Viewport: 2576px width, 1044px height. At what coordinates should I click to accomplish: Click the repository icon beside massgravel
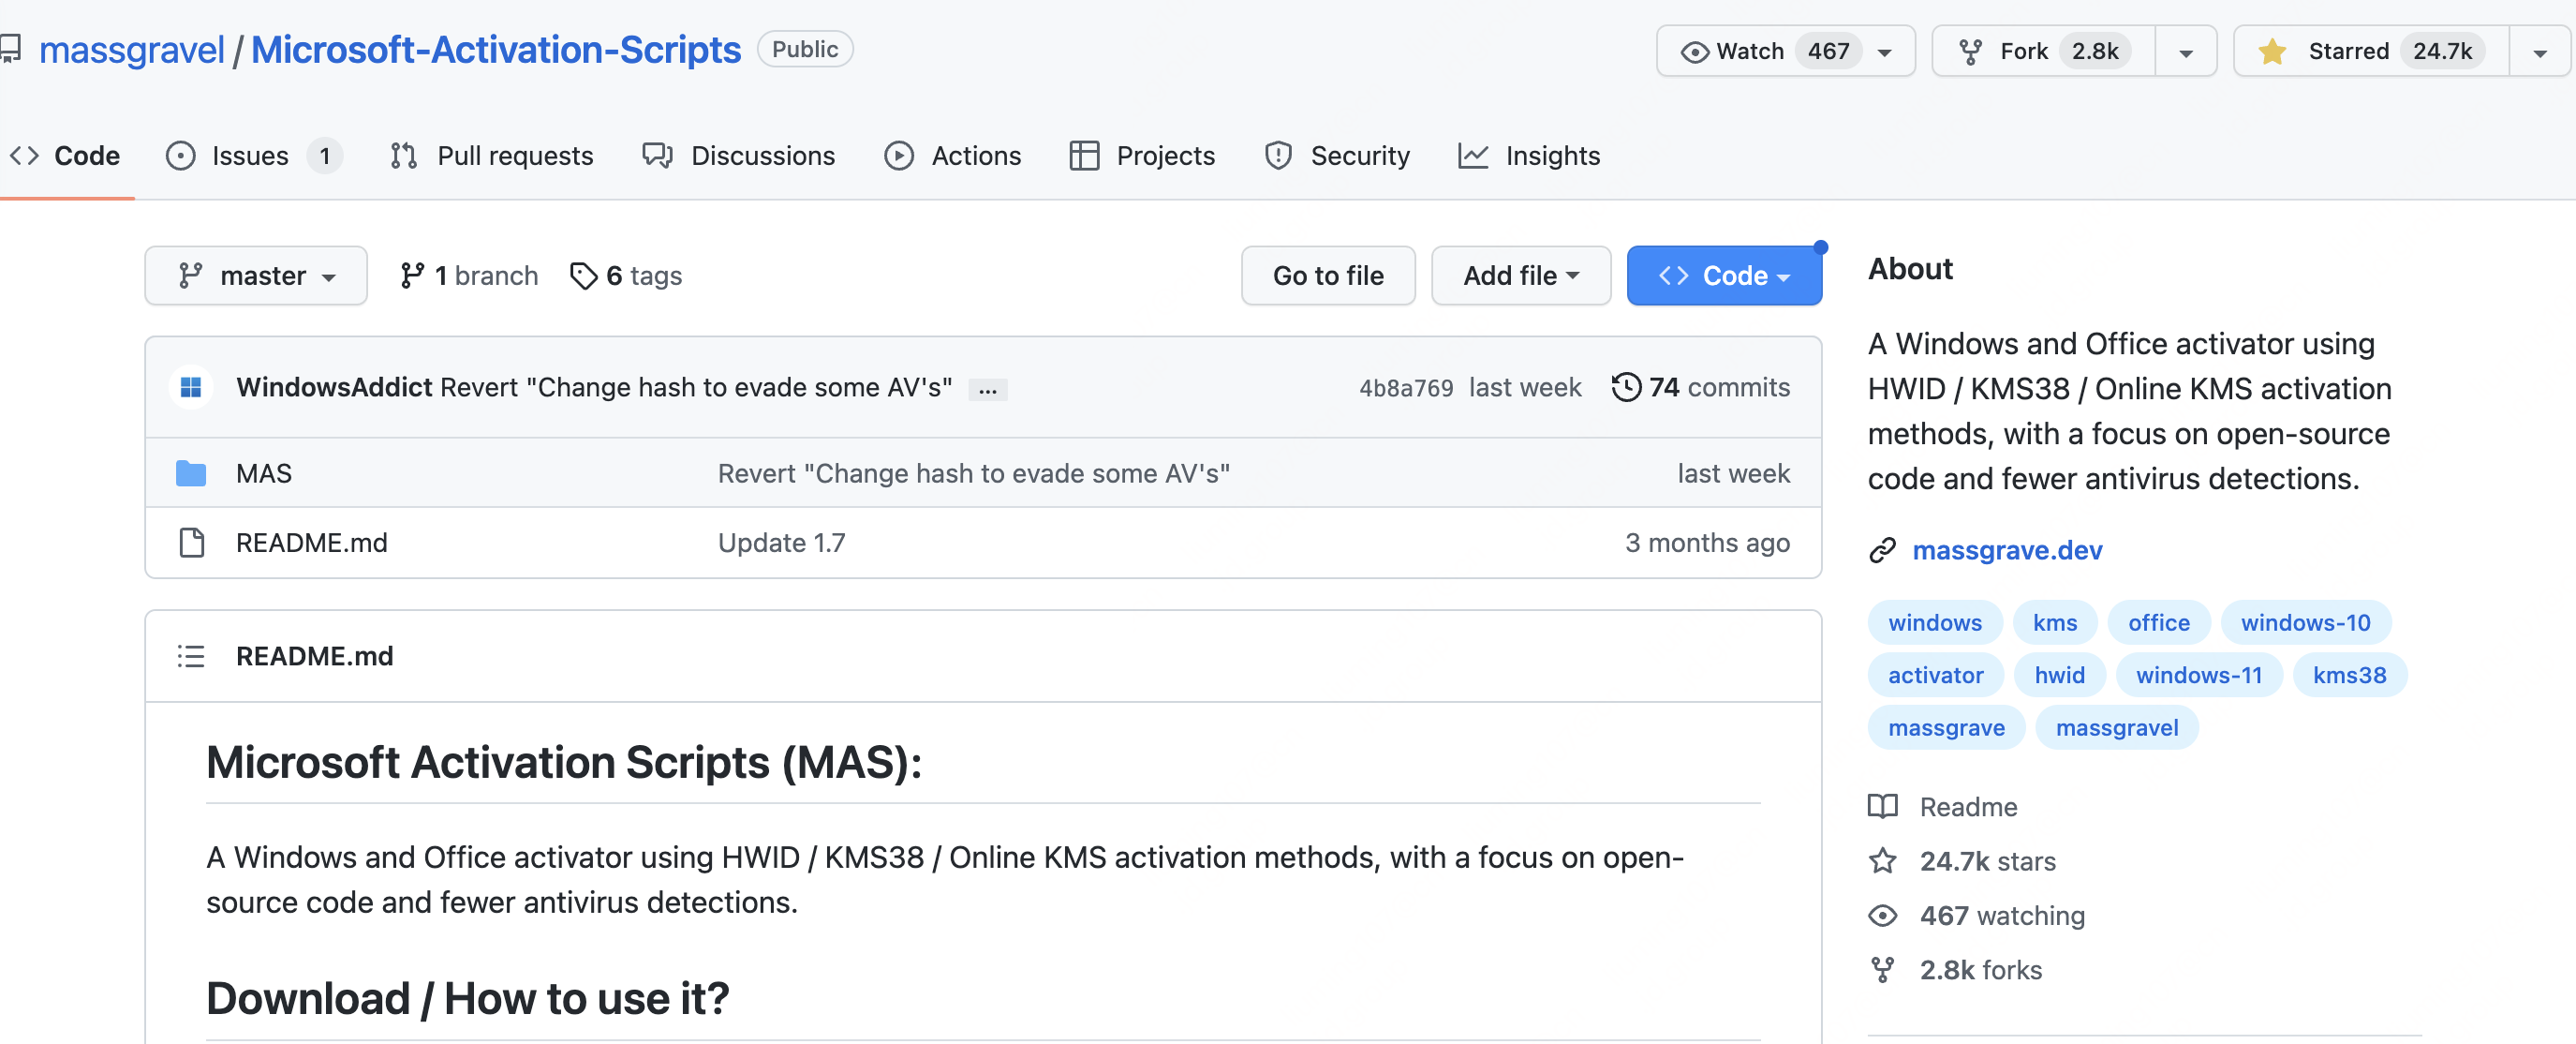click(11, 50)
